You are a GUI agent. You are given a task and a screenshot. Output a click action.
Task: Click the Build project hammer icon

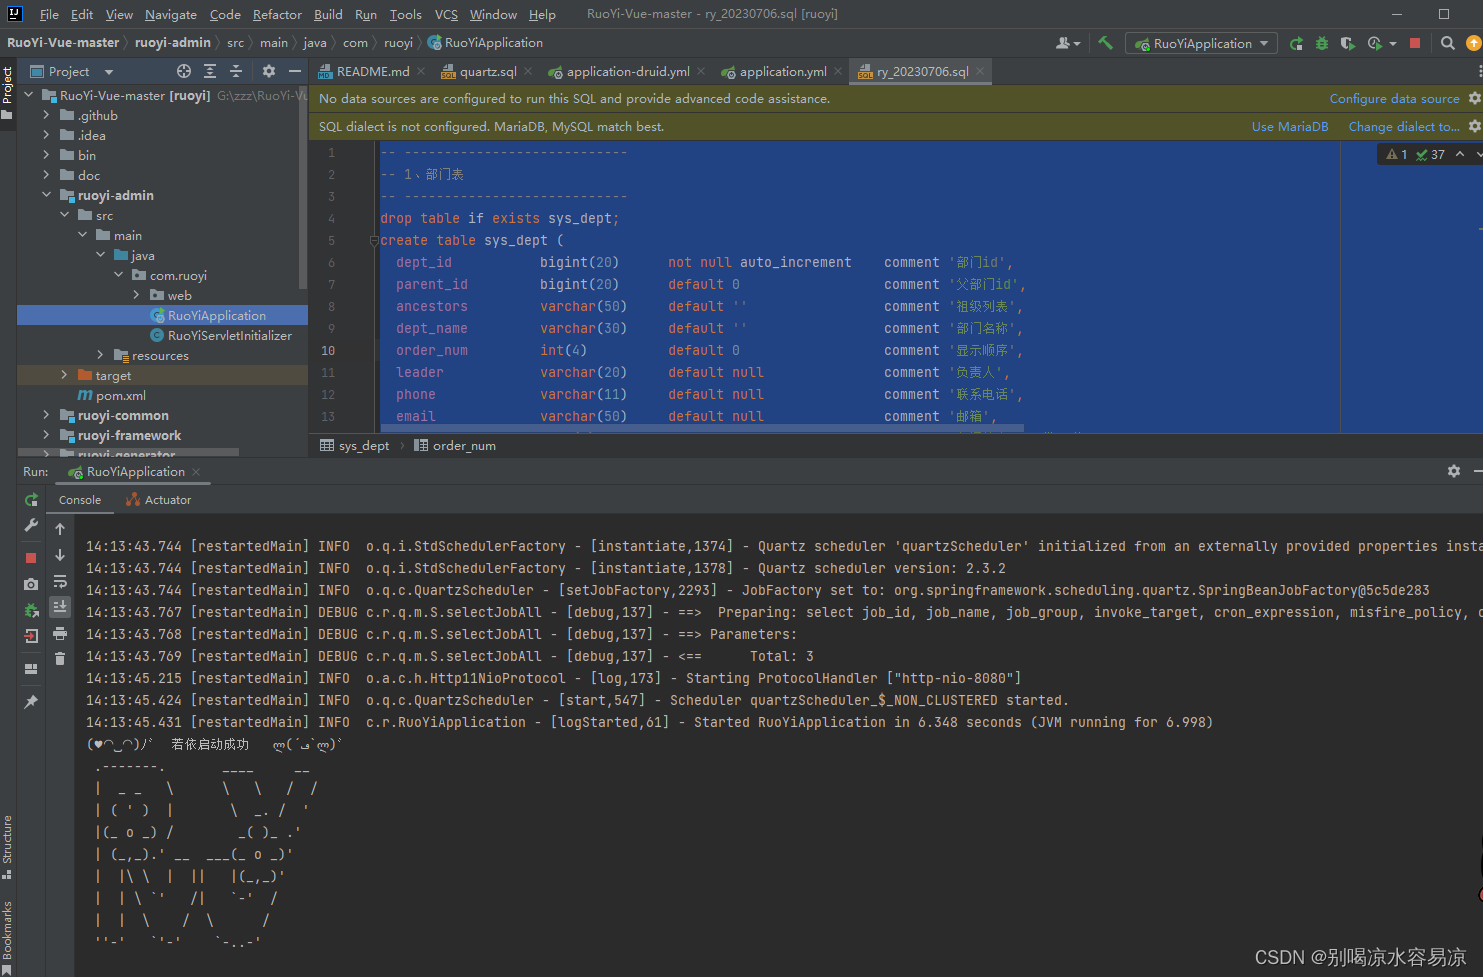(x=1105, y=43)
